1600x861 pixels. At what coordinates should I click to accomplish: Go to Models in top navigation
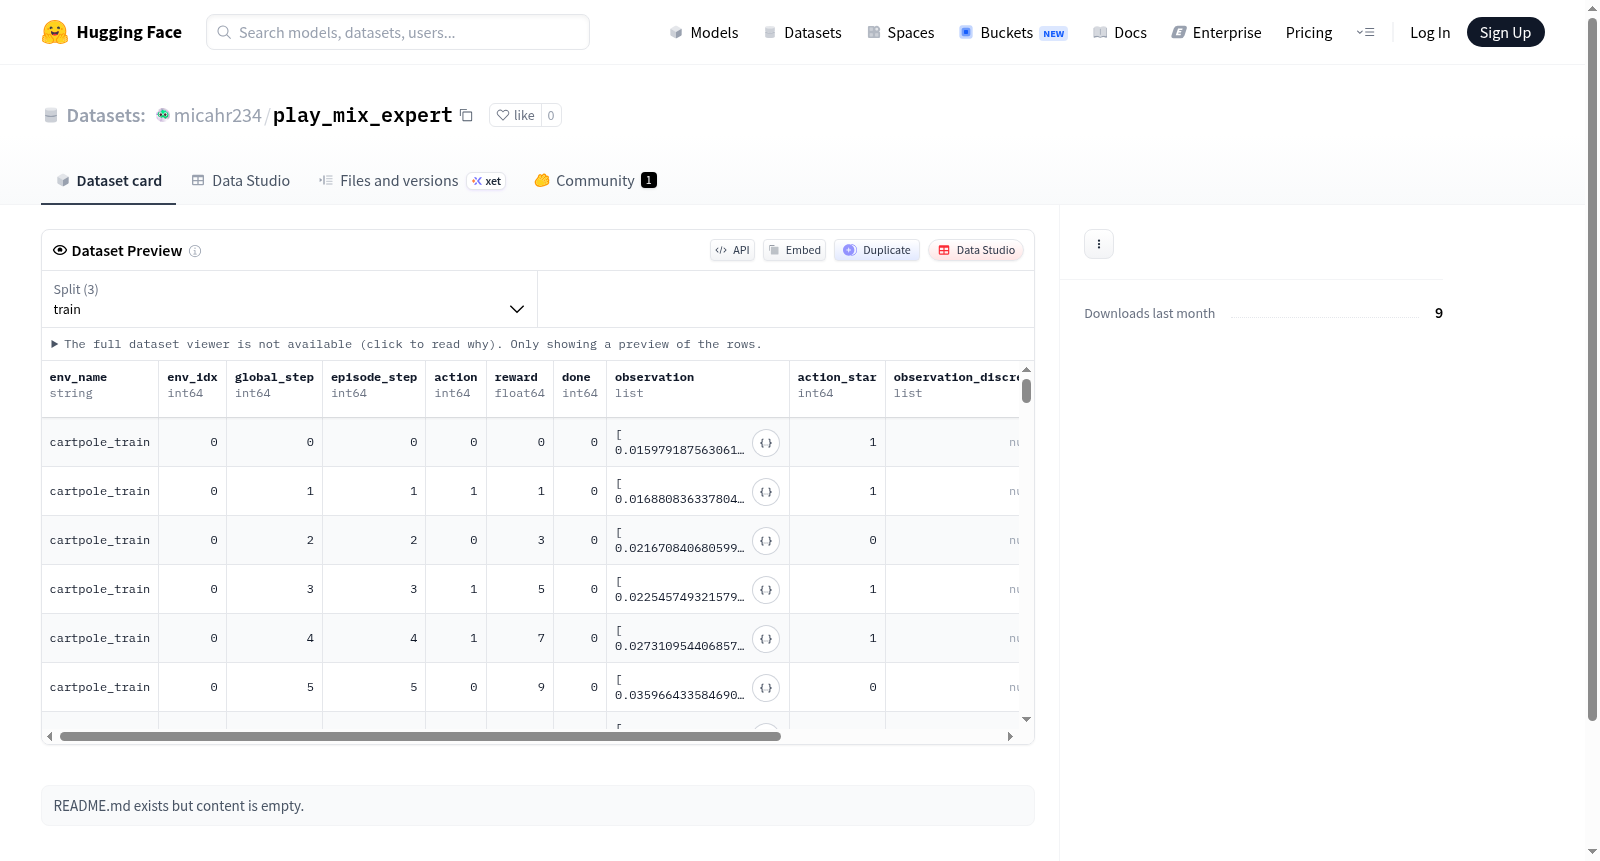(x=704, y=32)
